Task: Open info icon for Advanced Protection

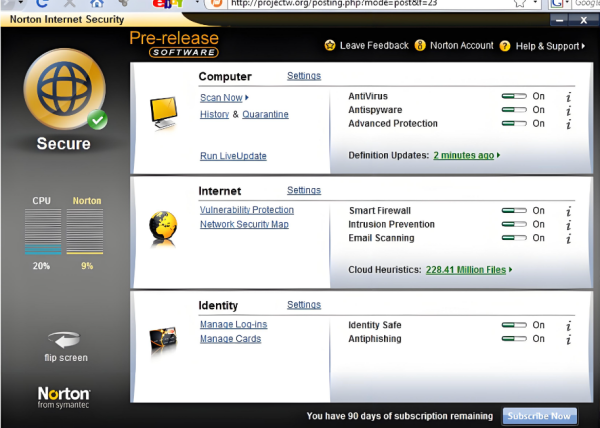Action: (x=569, y=124)
